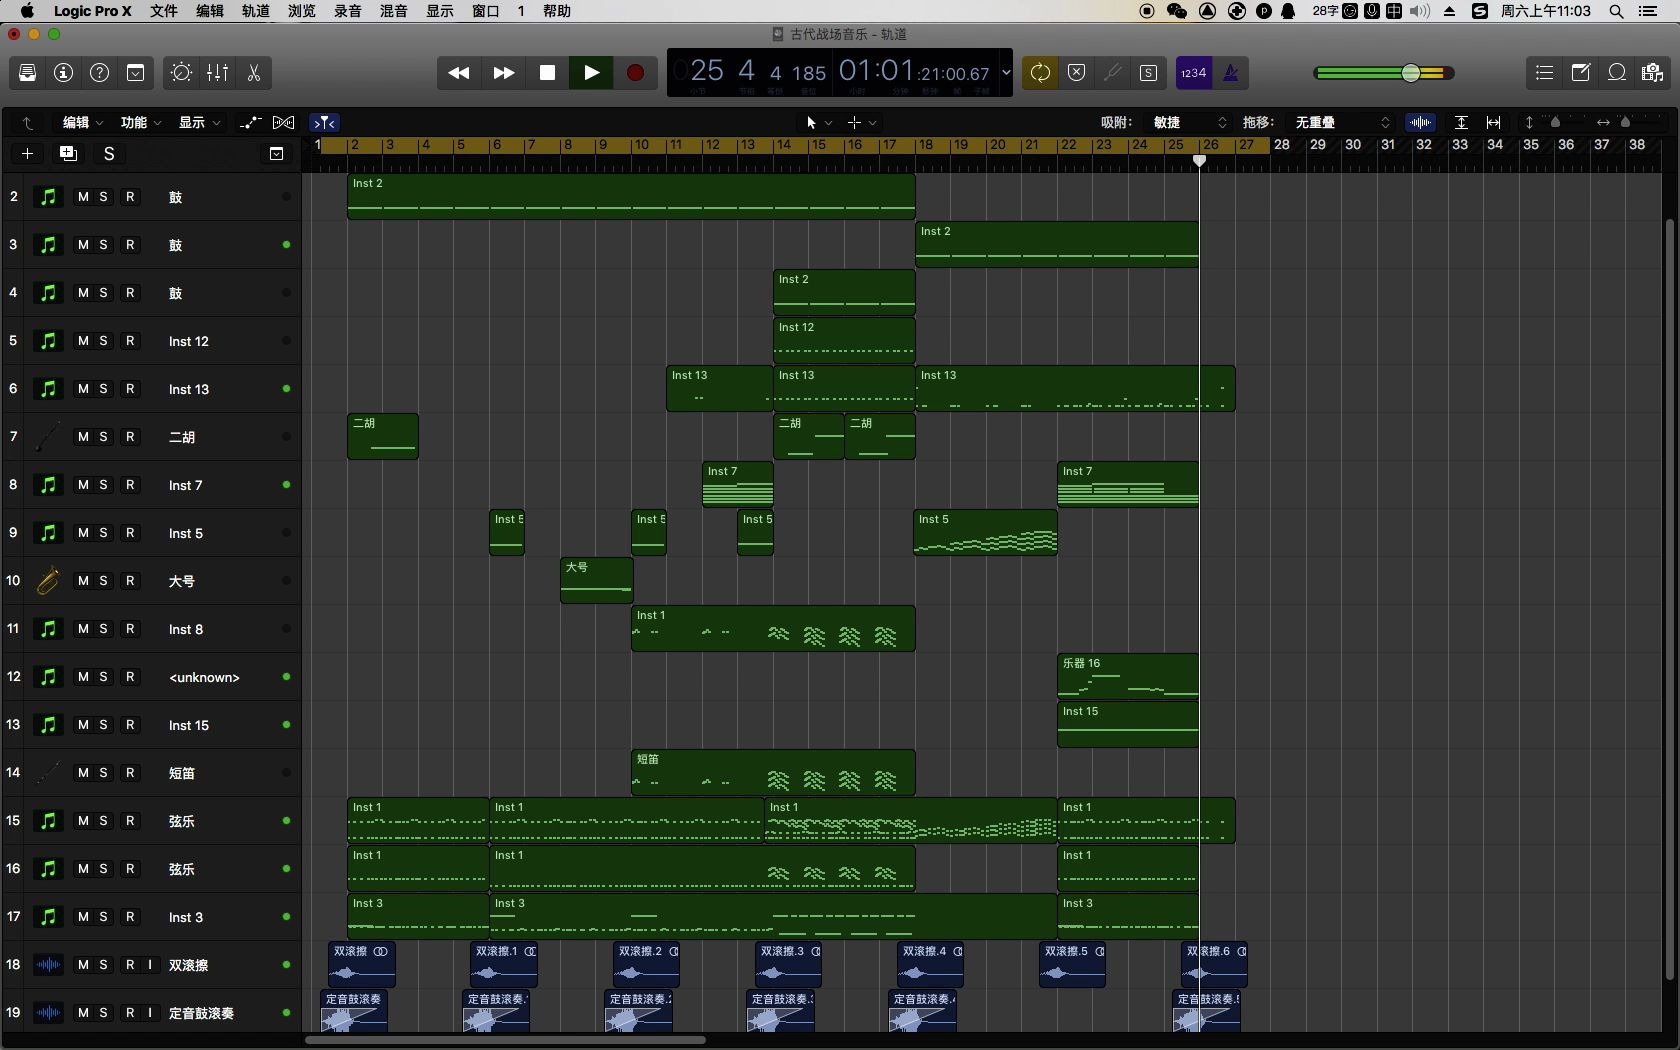Open the 显示 dropdown in tracks area
Screen dimensions: 1680x1050
pos(199,123)
